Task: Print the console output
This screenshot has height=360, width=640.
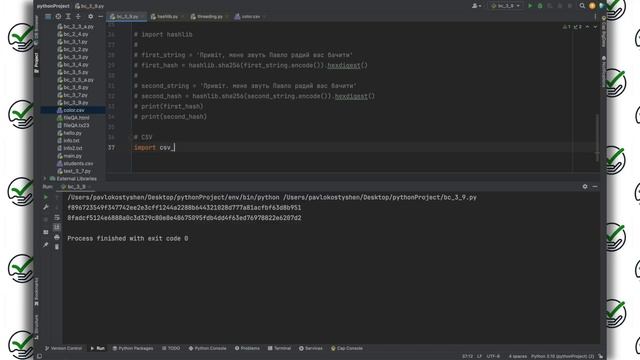Action: pos(57,237)
